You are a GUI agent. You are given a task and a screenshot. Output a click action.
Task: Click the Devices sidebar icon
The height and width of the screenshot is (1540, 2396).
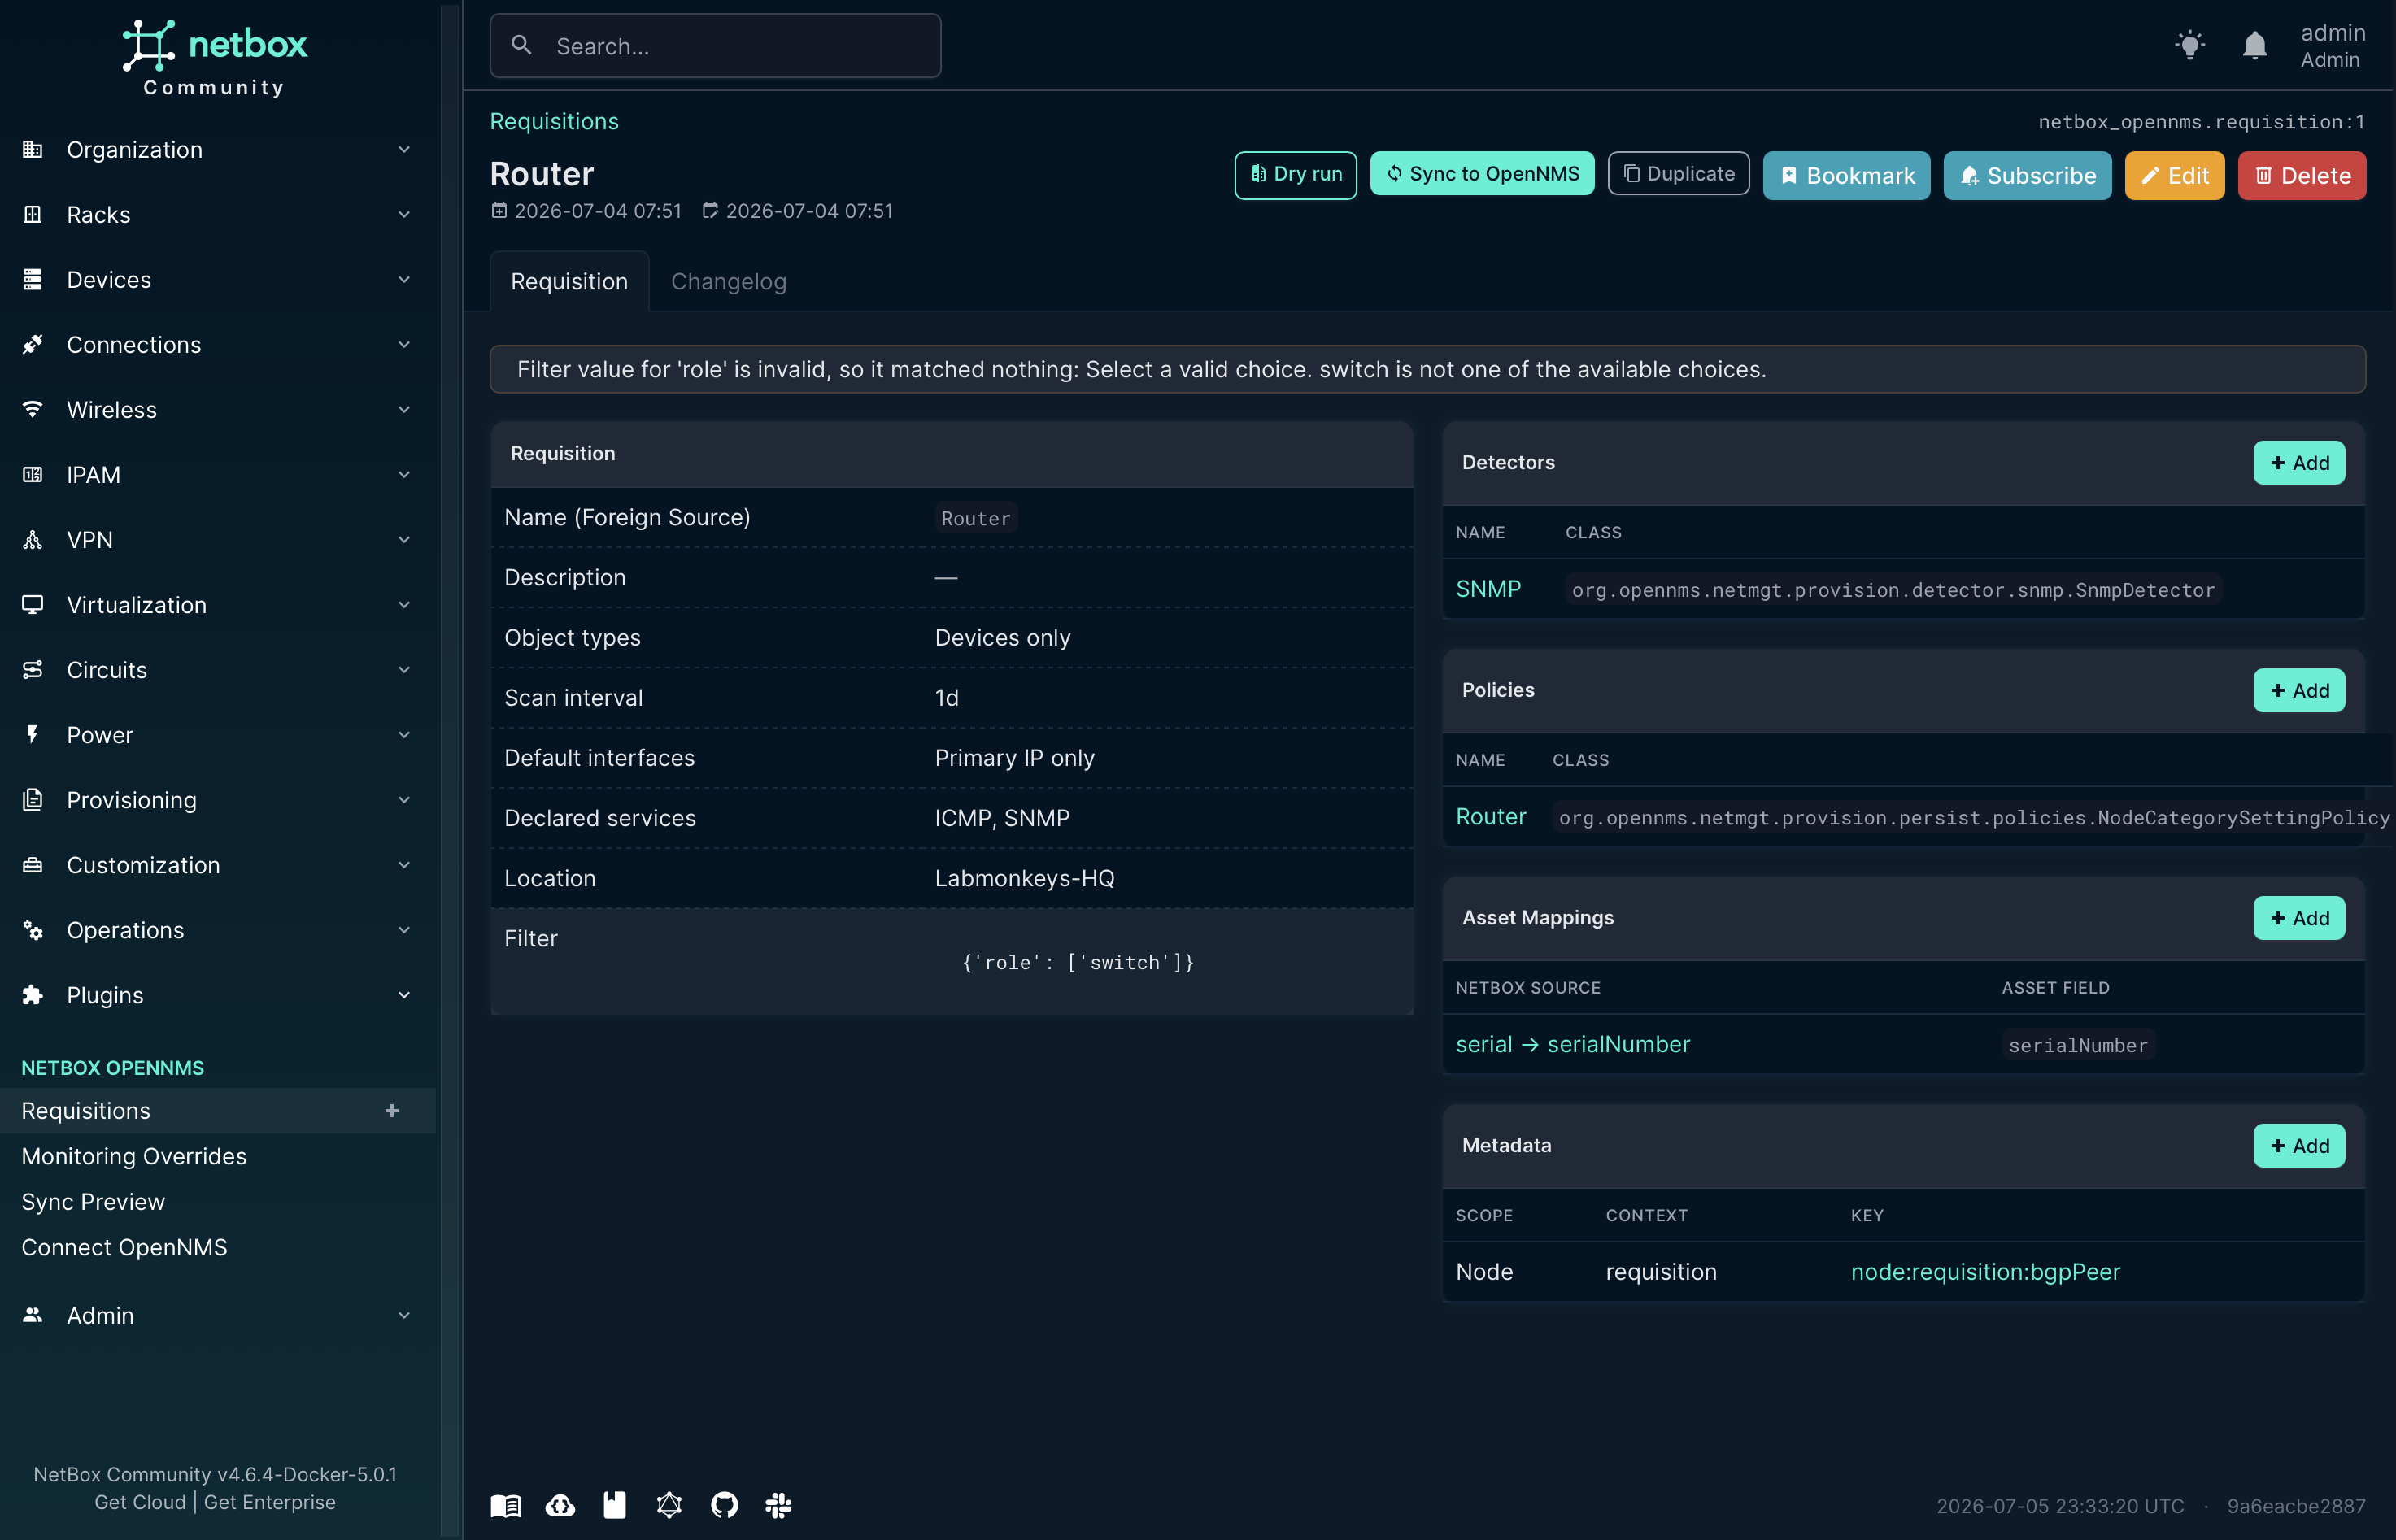(x=33, y=279)
